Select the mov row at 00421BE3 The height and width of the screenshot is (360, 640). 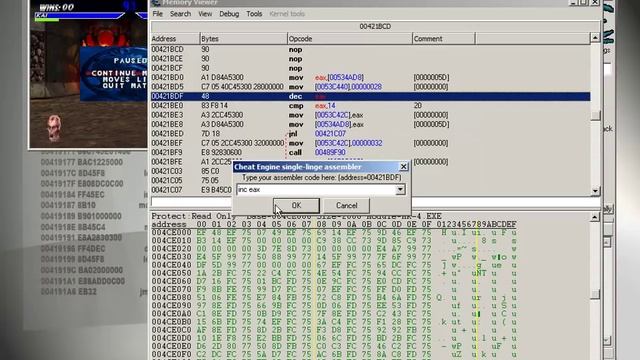[371, 115]
